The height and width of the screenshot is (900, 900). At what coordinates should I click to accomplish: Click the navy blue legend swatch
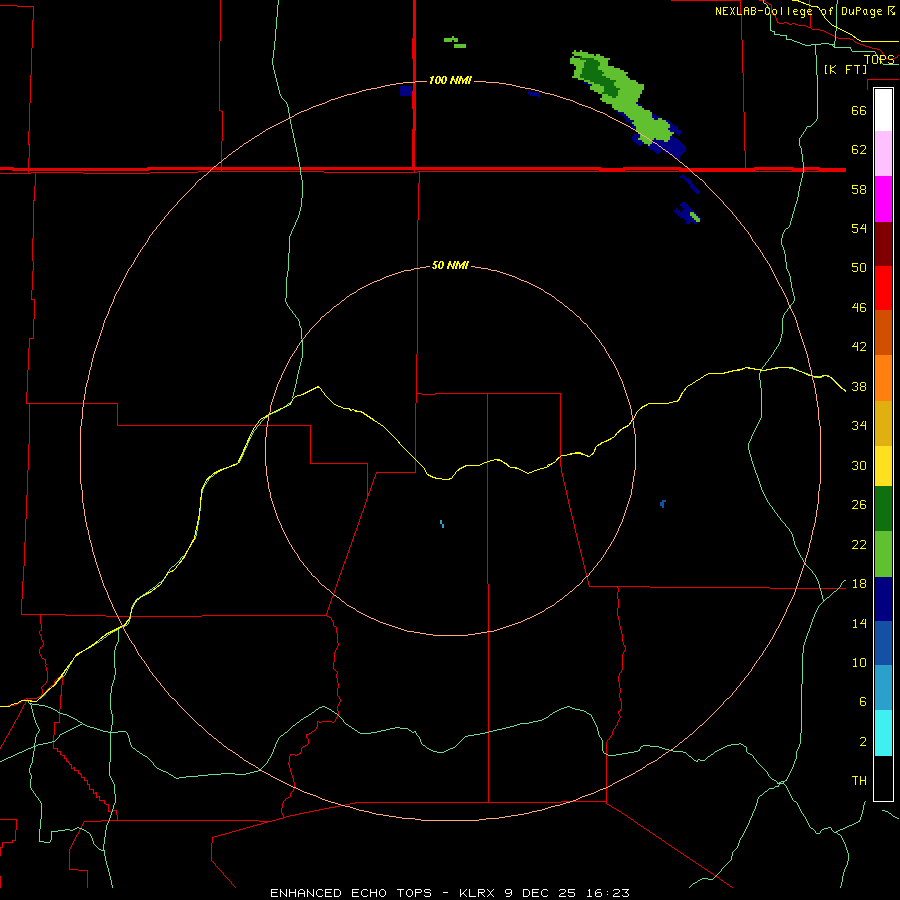pos(883,599)
